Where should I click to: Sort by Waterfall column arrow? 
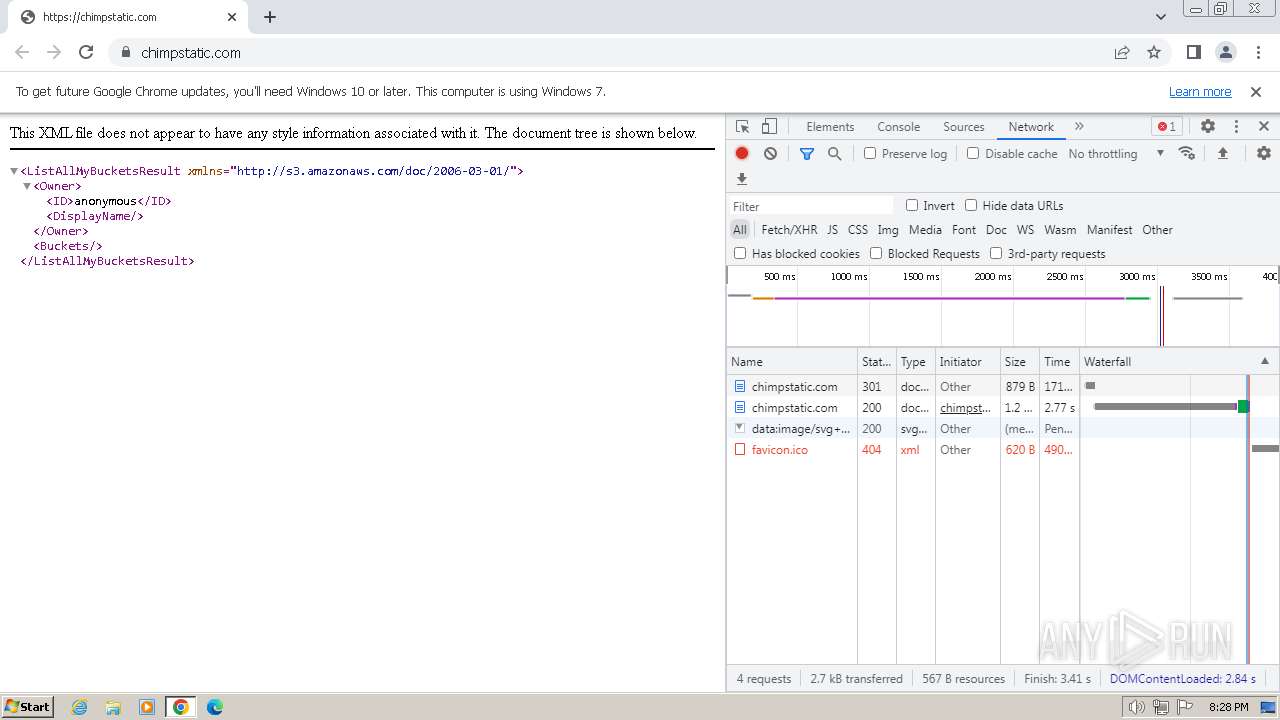coord(1264,362)
